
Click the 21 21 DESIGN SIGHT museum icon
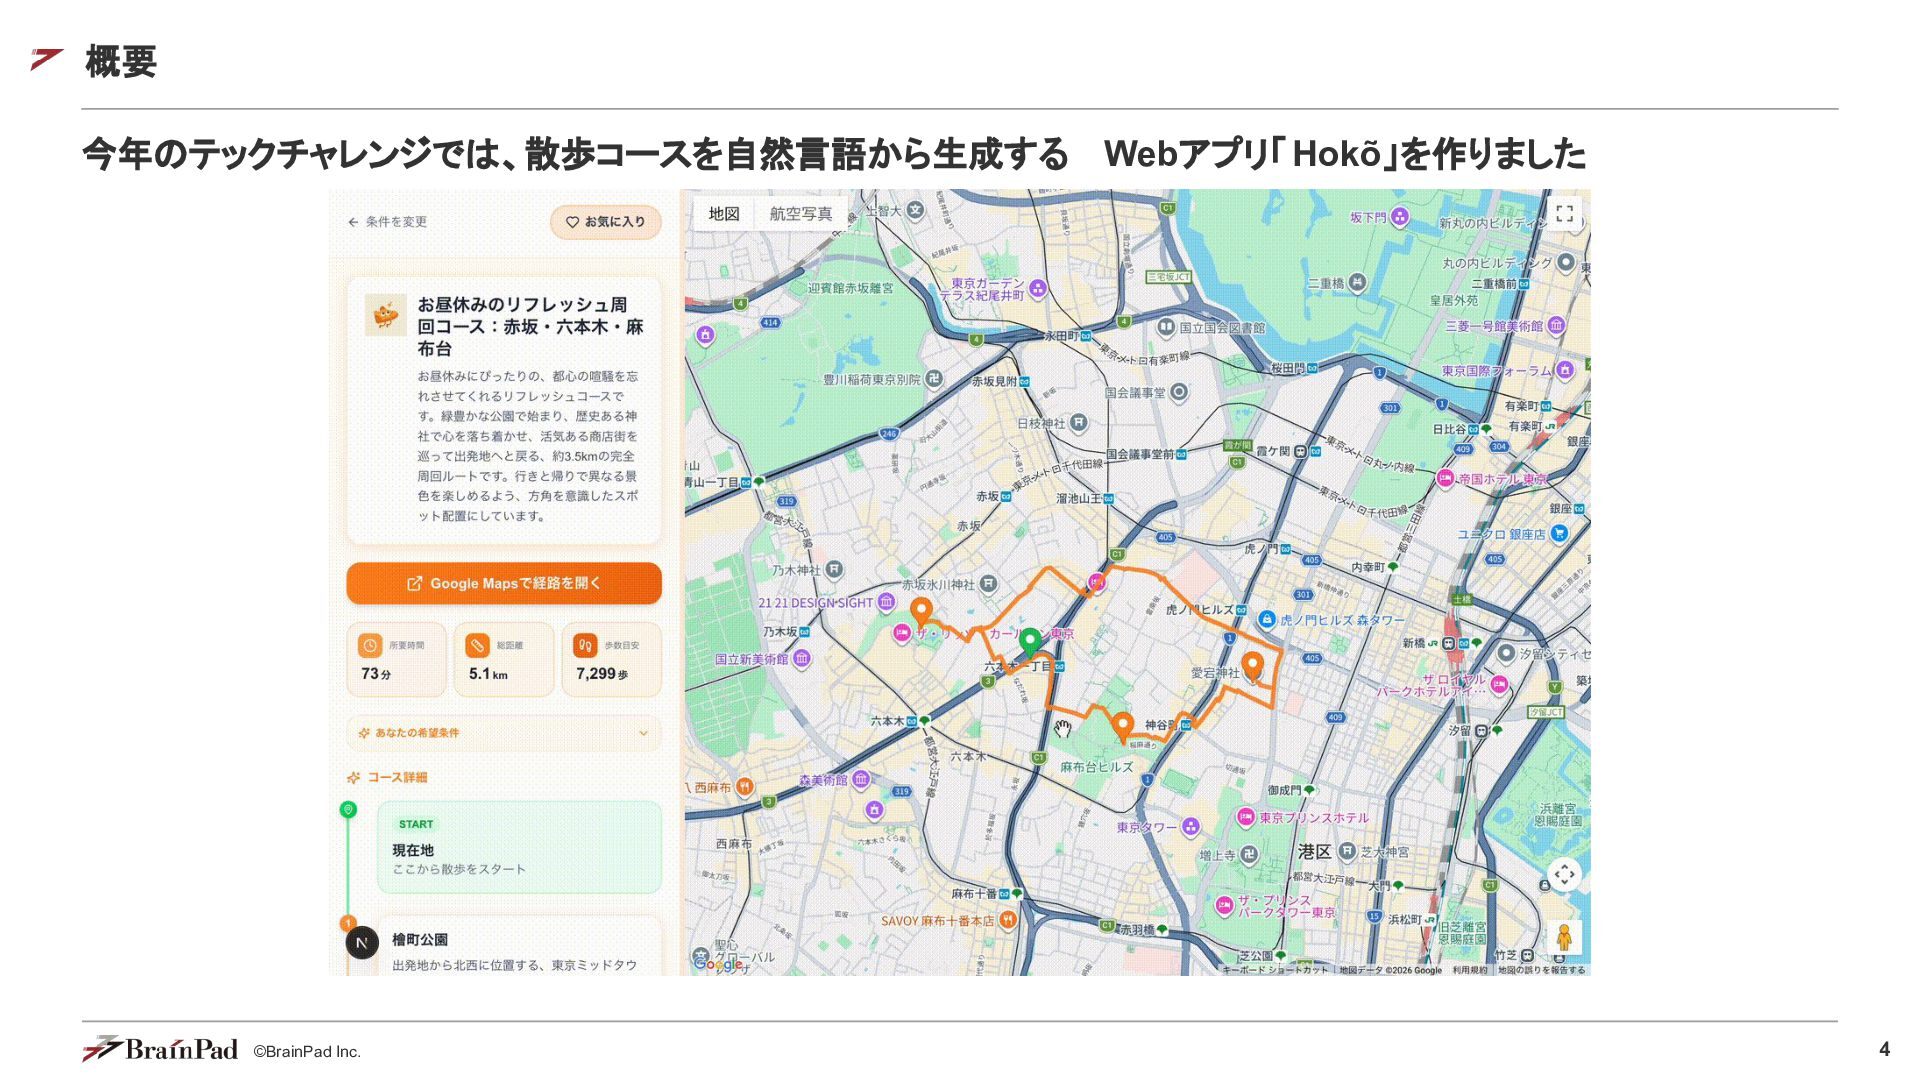pos(886,603)
